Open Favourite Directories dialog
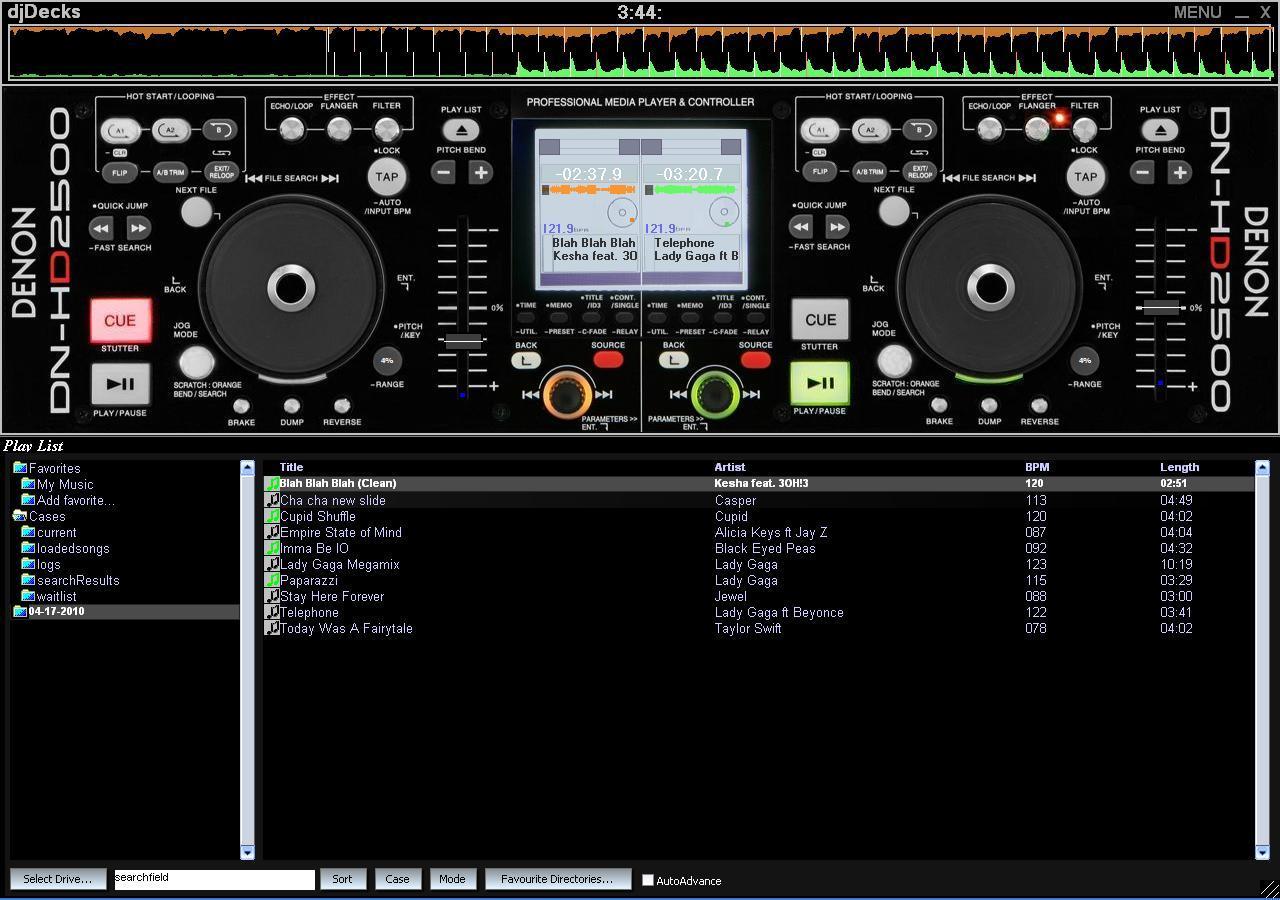 (557, 879)
